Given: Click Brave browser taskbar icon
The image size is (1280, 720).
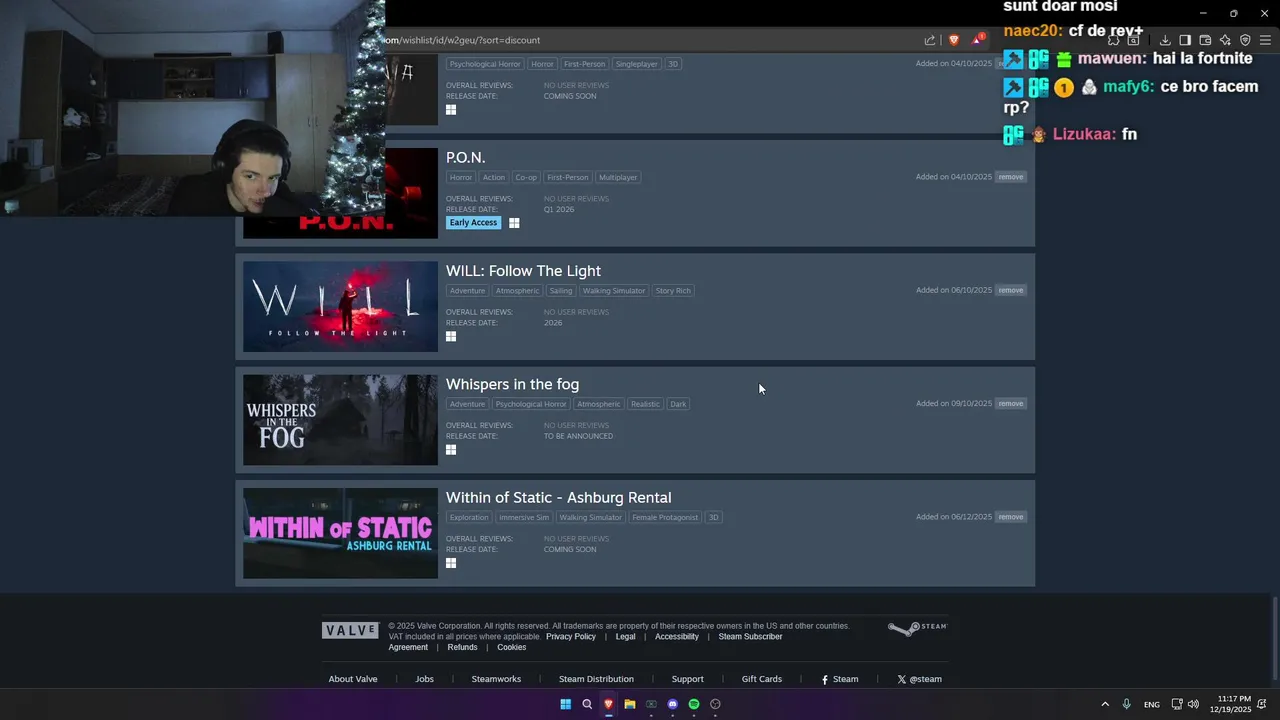Looking at the screenshot, I should (x=608, y=704).
